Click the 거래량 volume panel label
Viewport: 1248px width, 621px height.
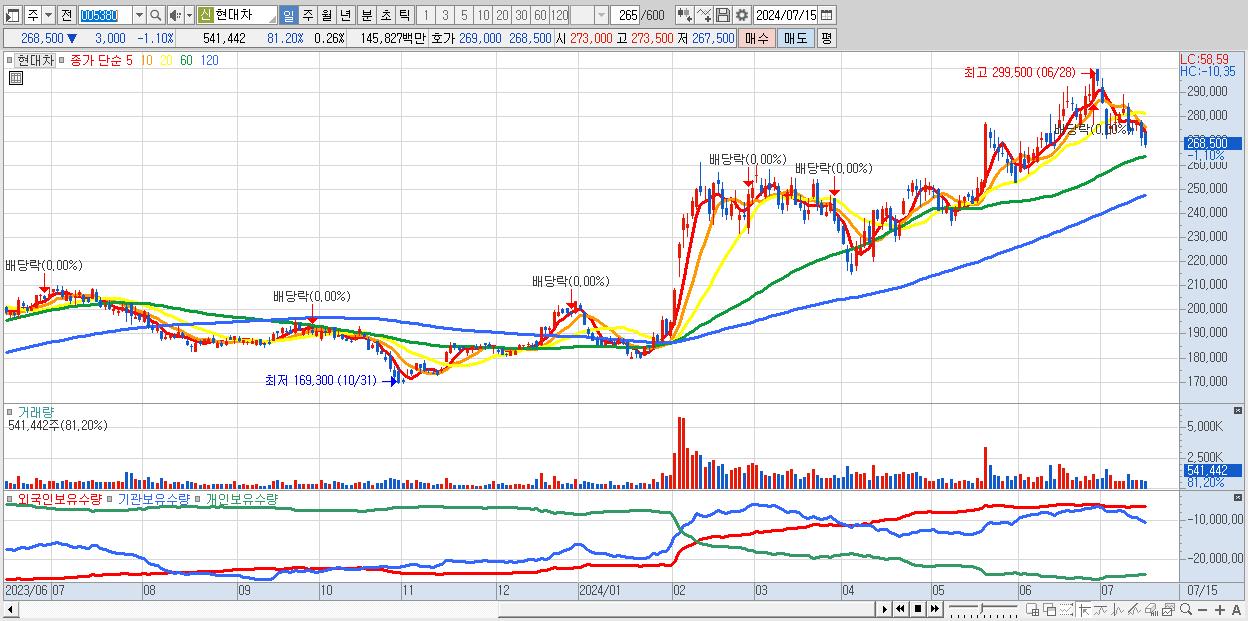tap(35, 411)
